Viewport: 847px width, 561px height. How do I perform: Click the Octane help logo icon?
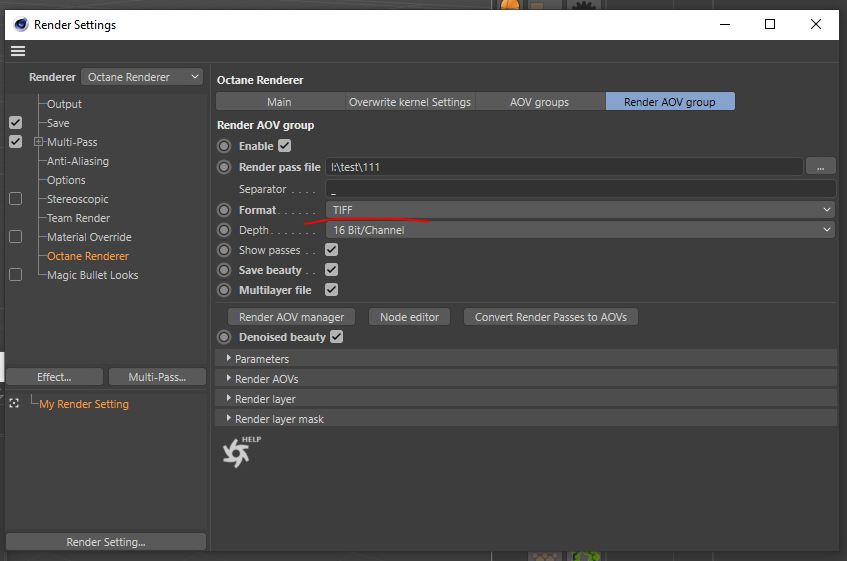241,452
